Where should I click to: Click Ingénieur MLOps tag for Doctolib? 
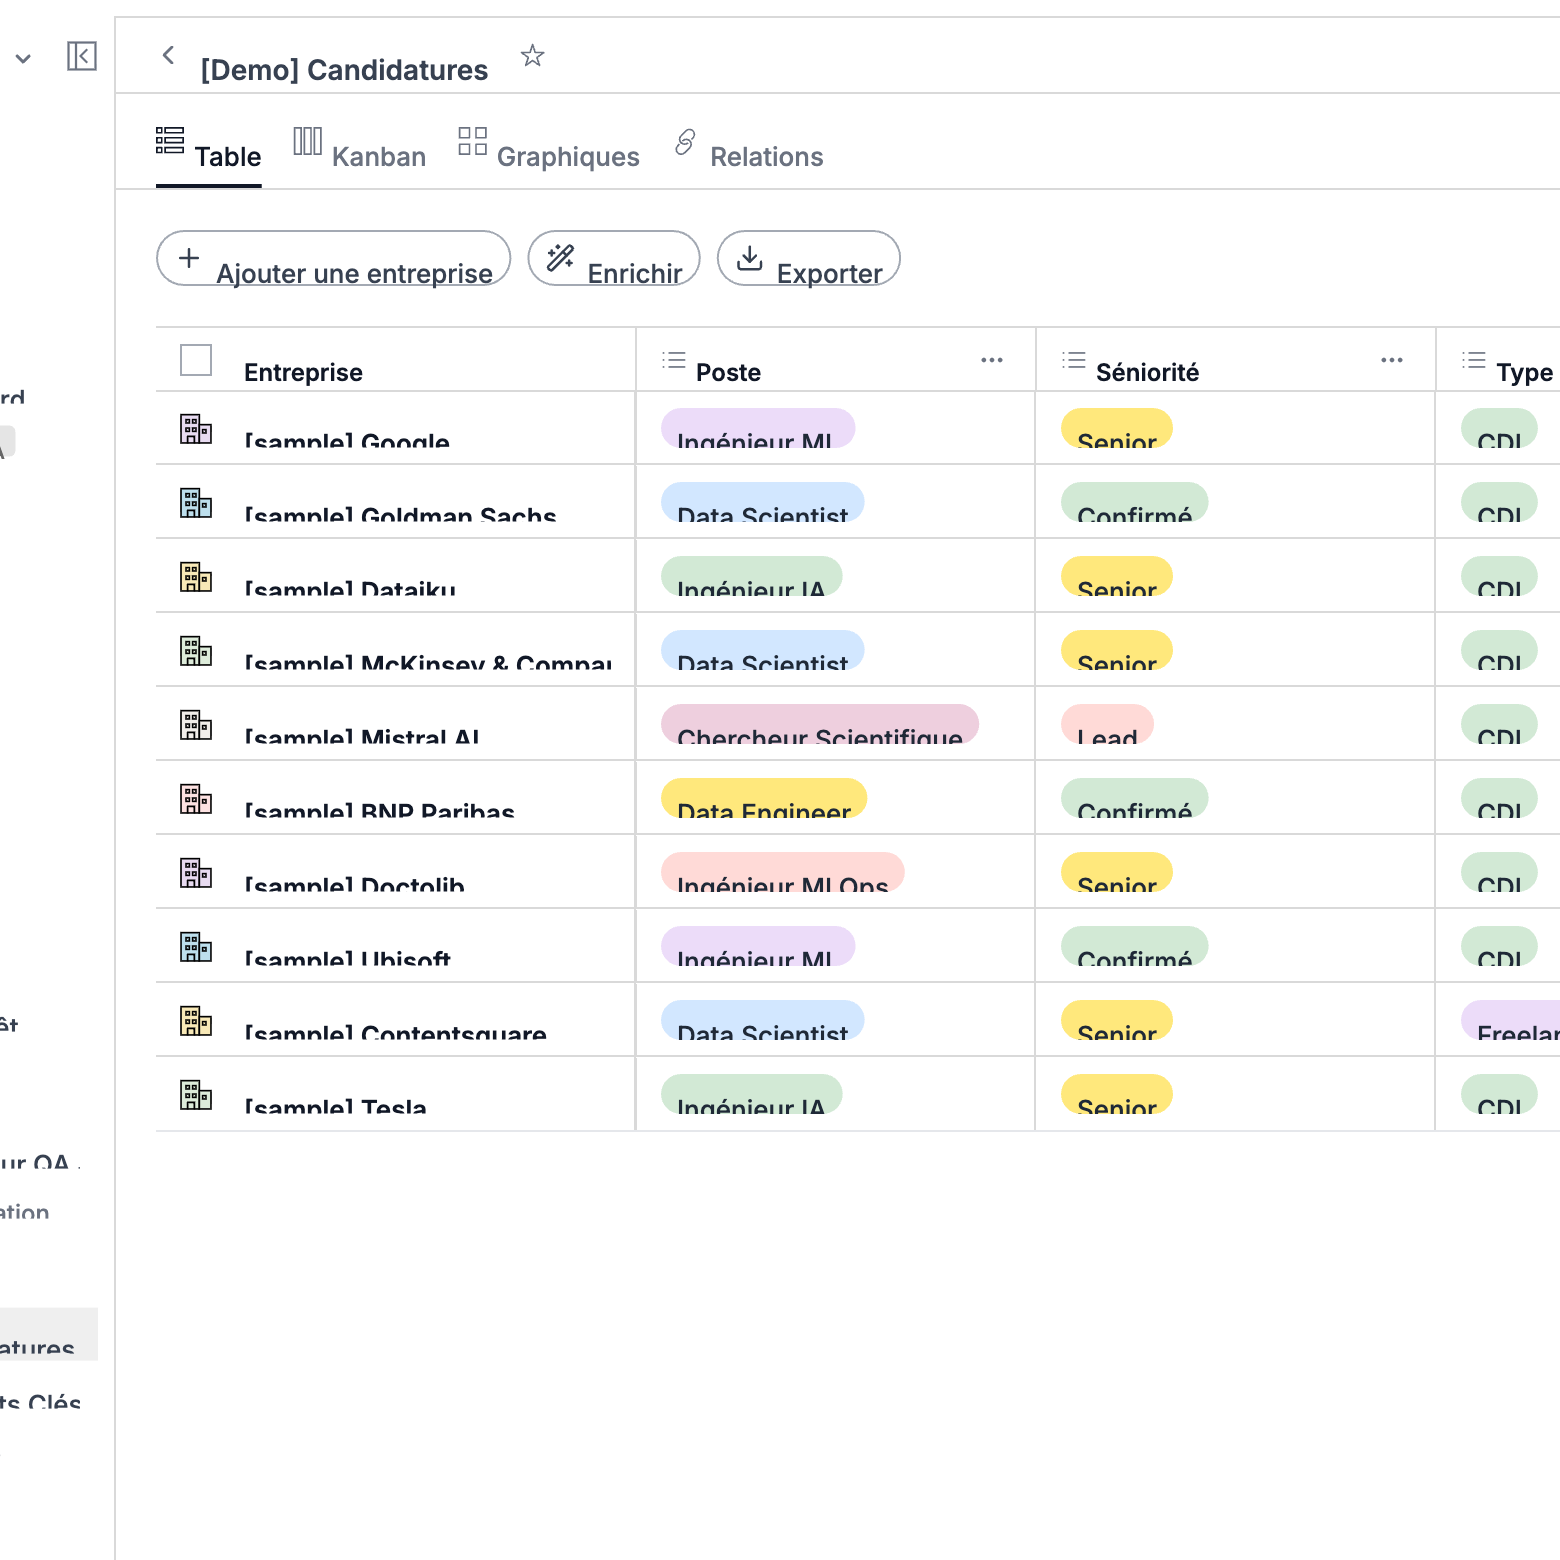pyautogui.click(x=783, y=873)
